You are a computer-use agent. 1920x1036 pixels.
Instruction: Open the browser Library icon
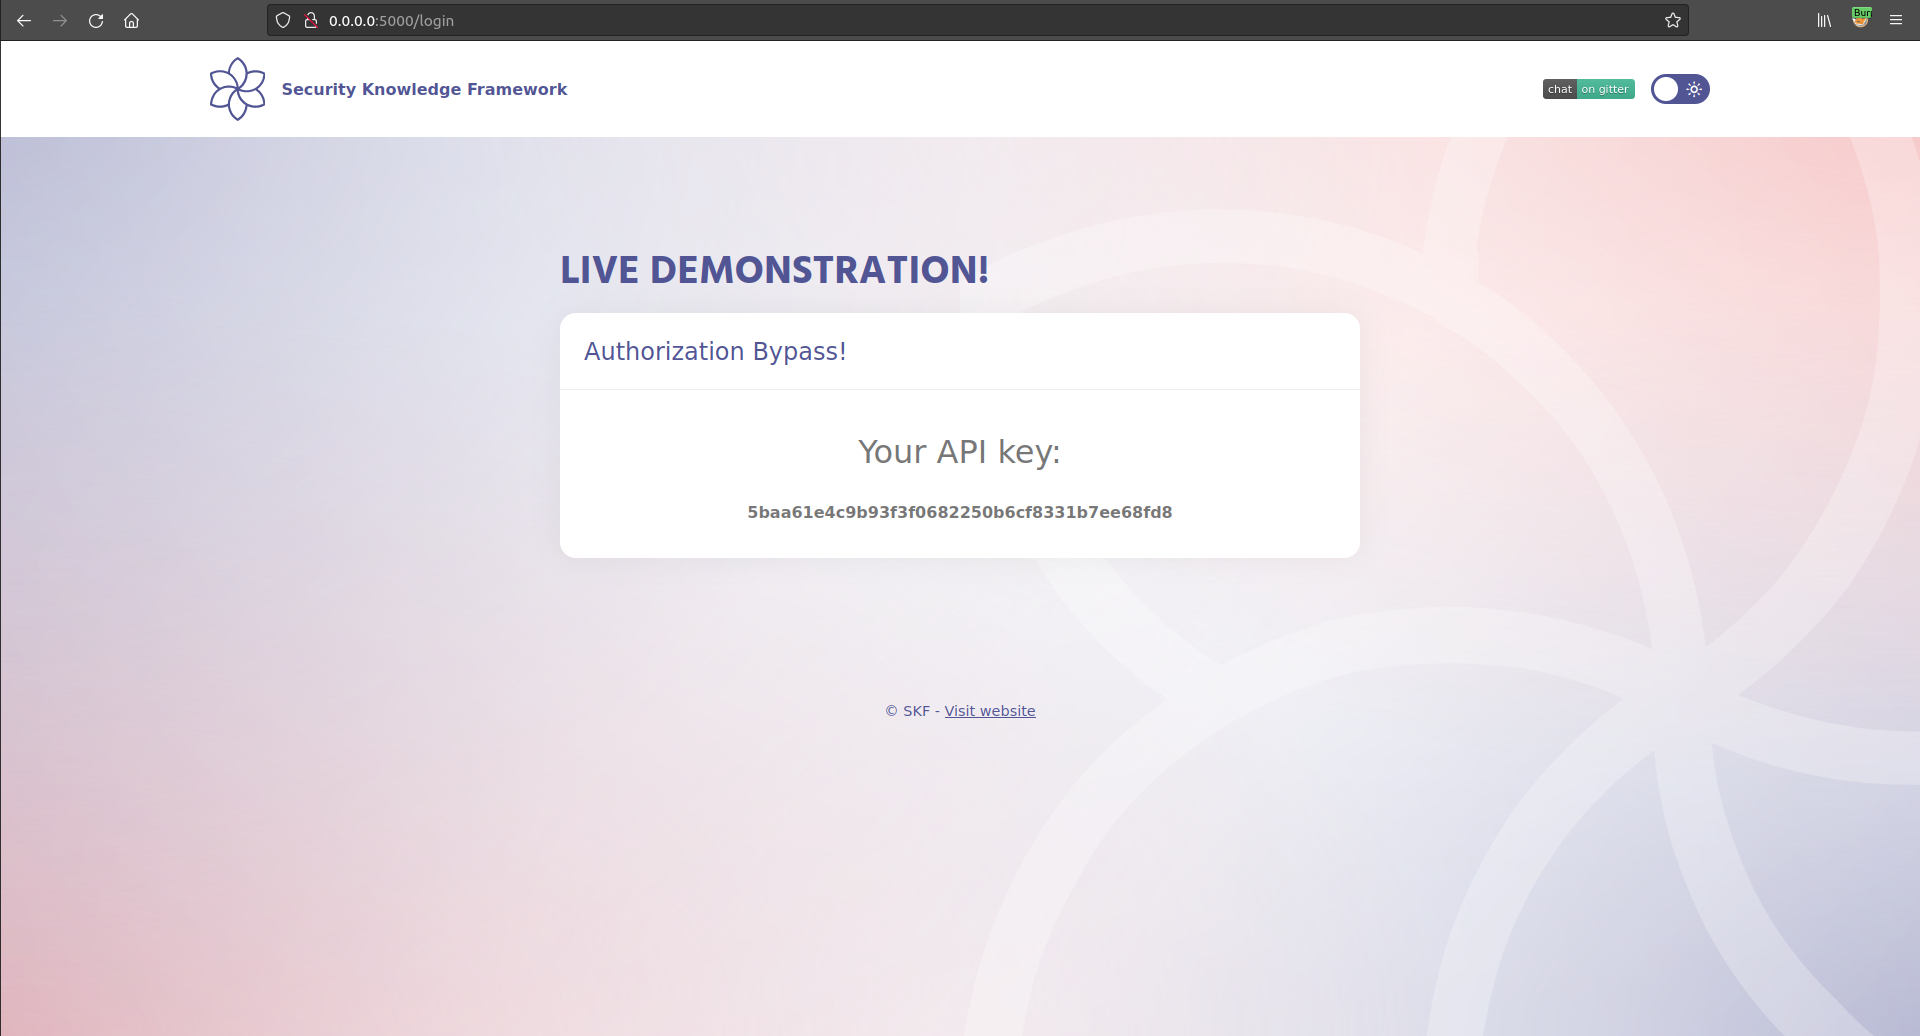point(1824,20)
